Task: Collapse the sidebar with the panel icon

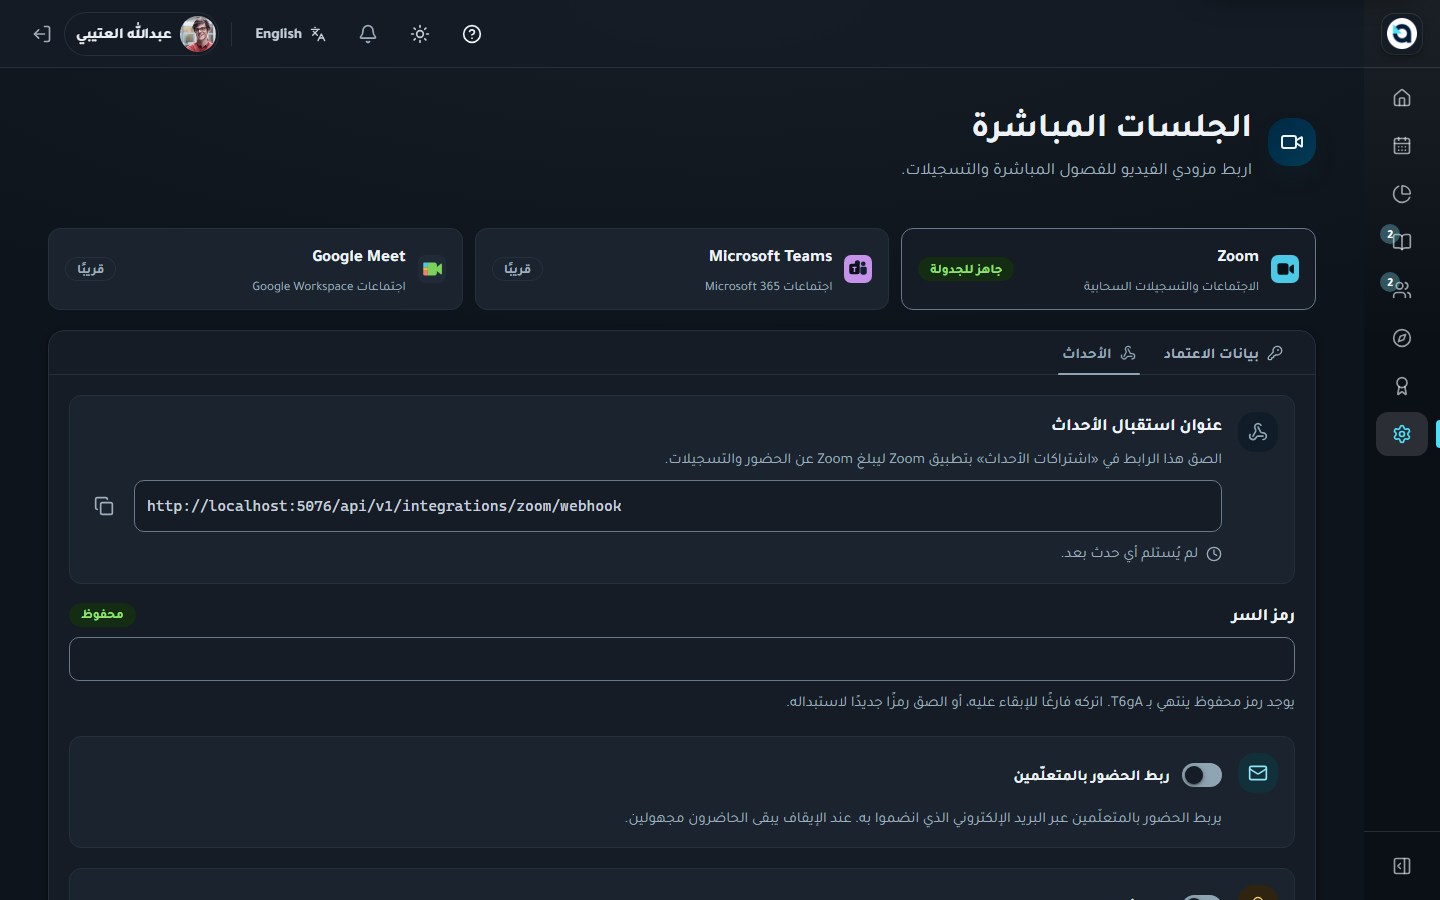Action: (x=1402, y=866)
